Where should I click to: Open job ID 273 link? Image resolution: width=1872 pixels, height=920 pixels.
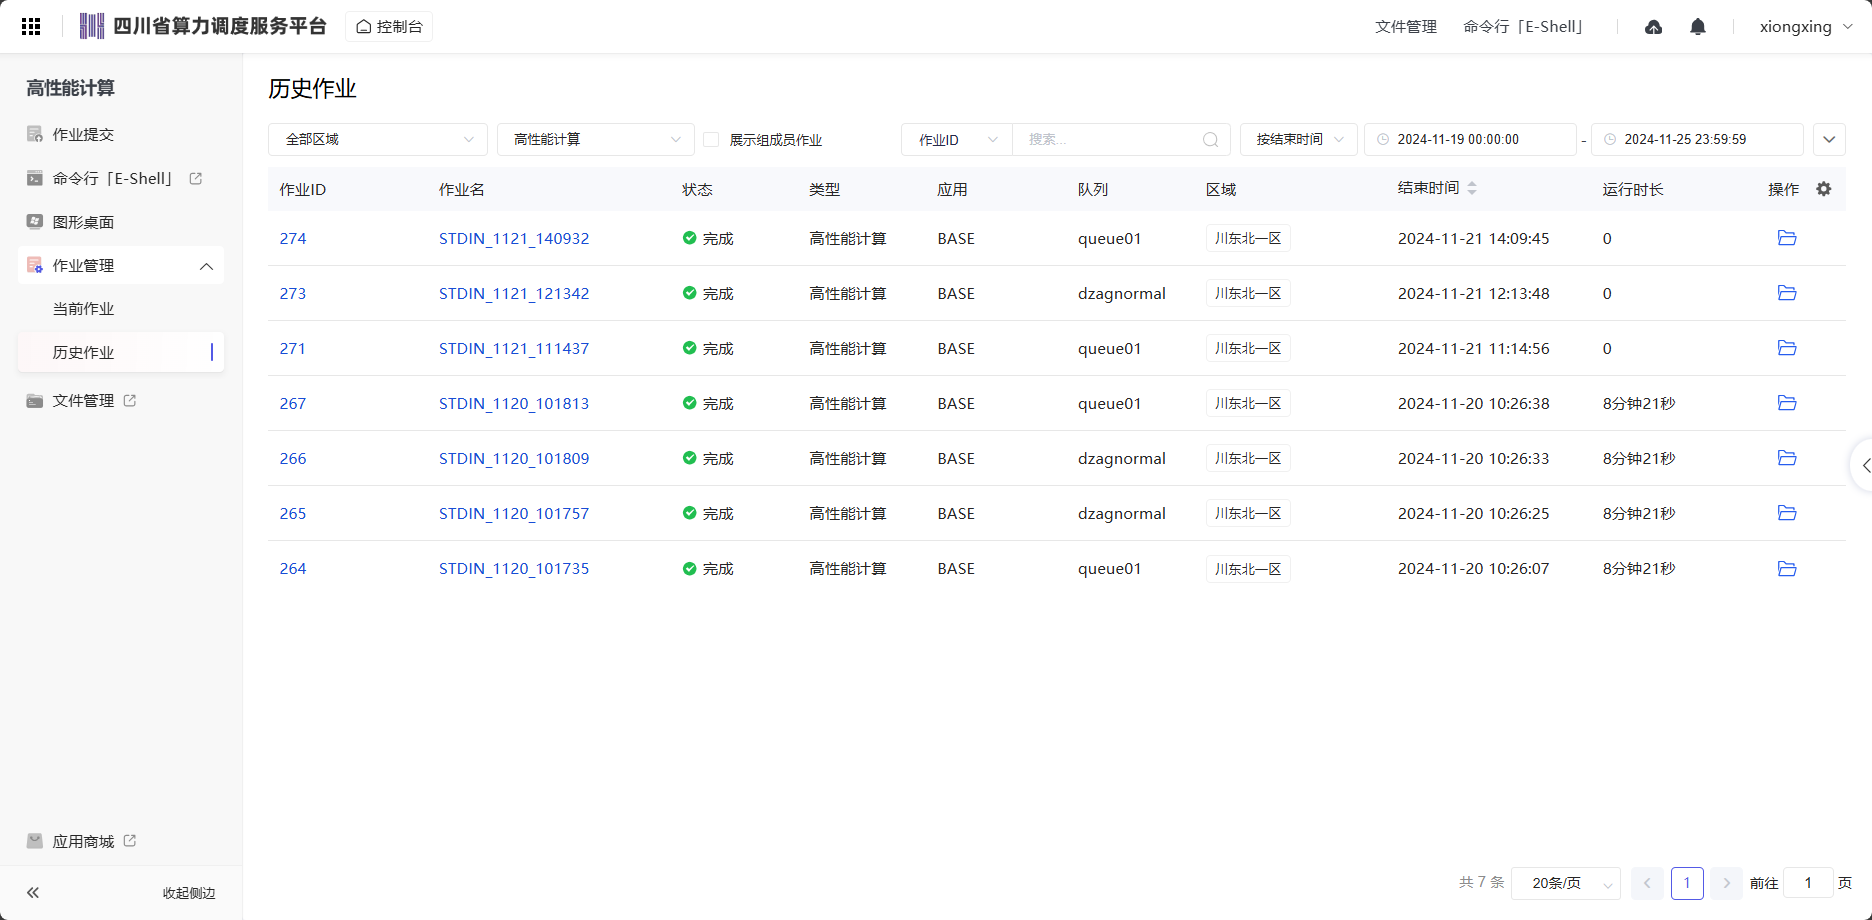point(293,293)
